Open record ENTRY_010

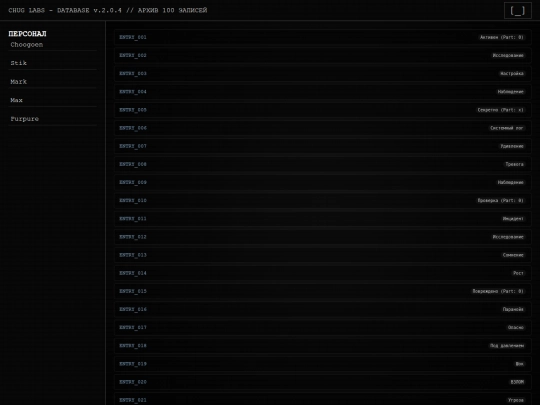(x=322, y=200)
